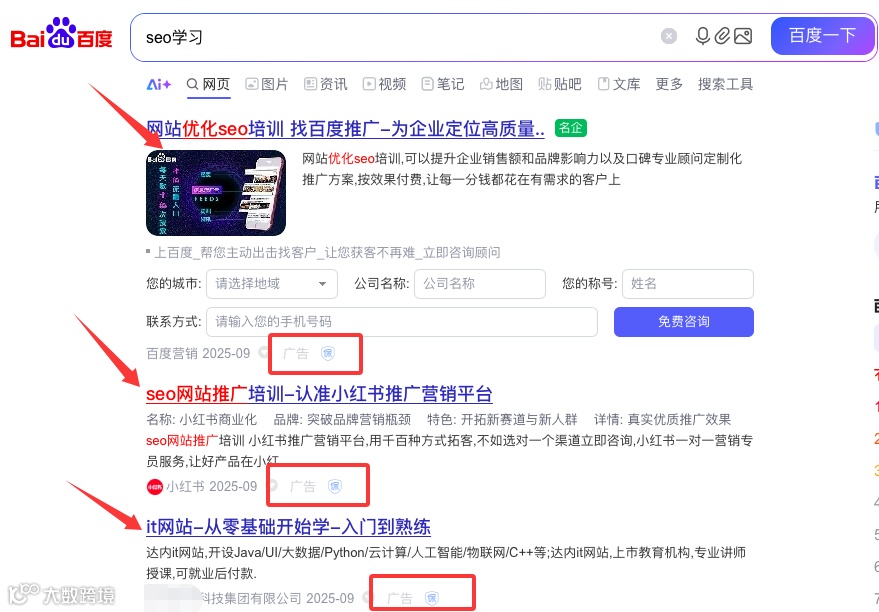Open the 网站优化seo培训 result link
879x612 pixels.
(x=345, y=129)
